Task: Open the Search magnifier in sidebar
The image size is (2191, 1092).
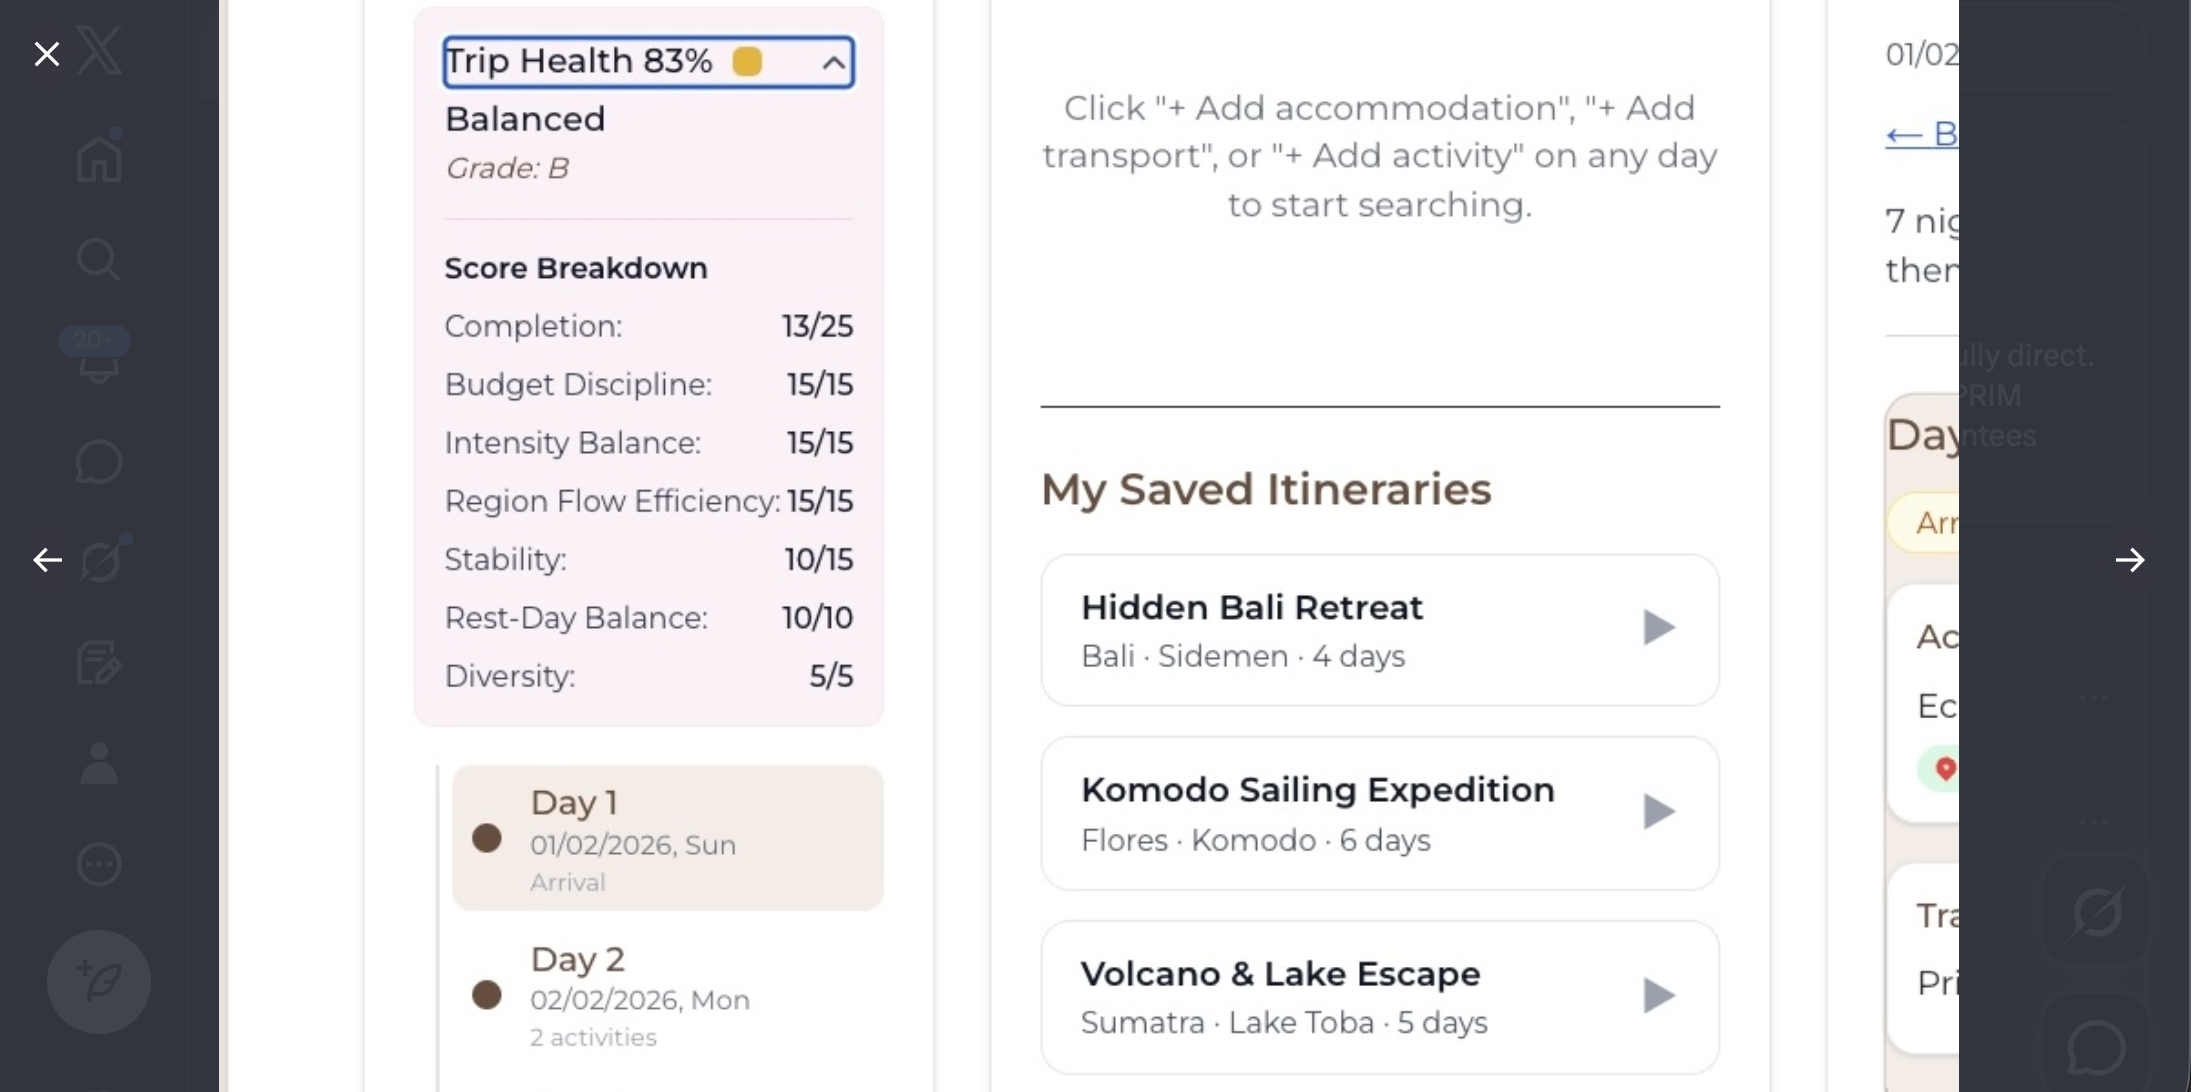Action: pos(99,260)
